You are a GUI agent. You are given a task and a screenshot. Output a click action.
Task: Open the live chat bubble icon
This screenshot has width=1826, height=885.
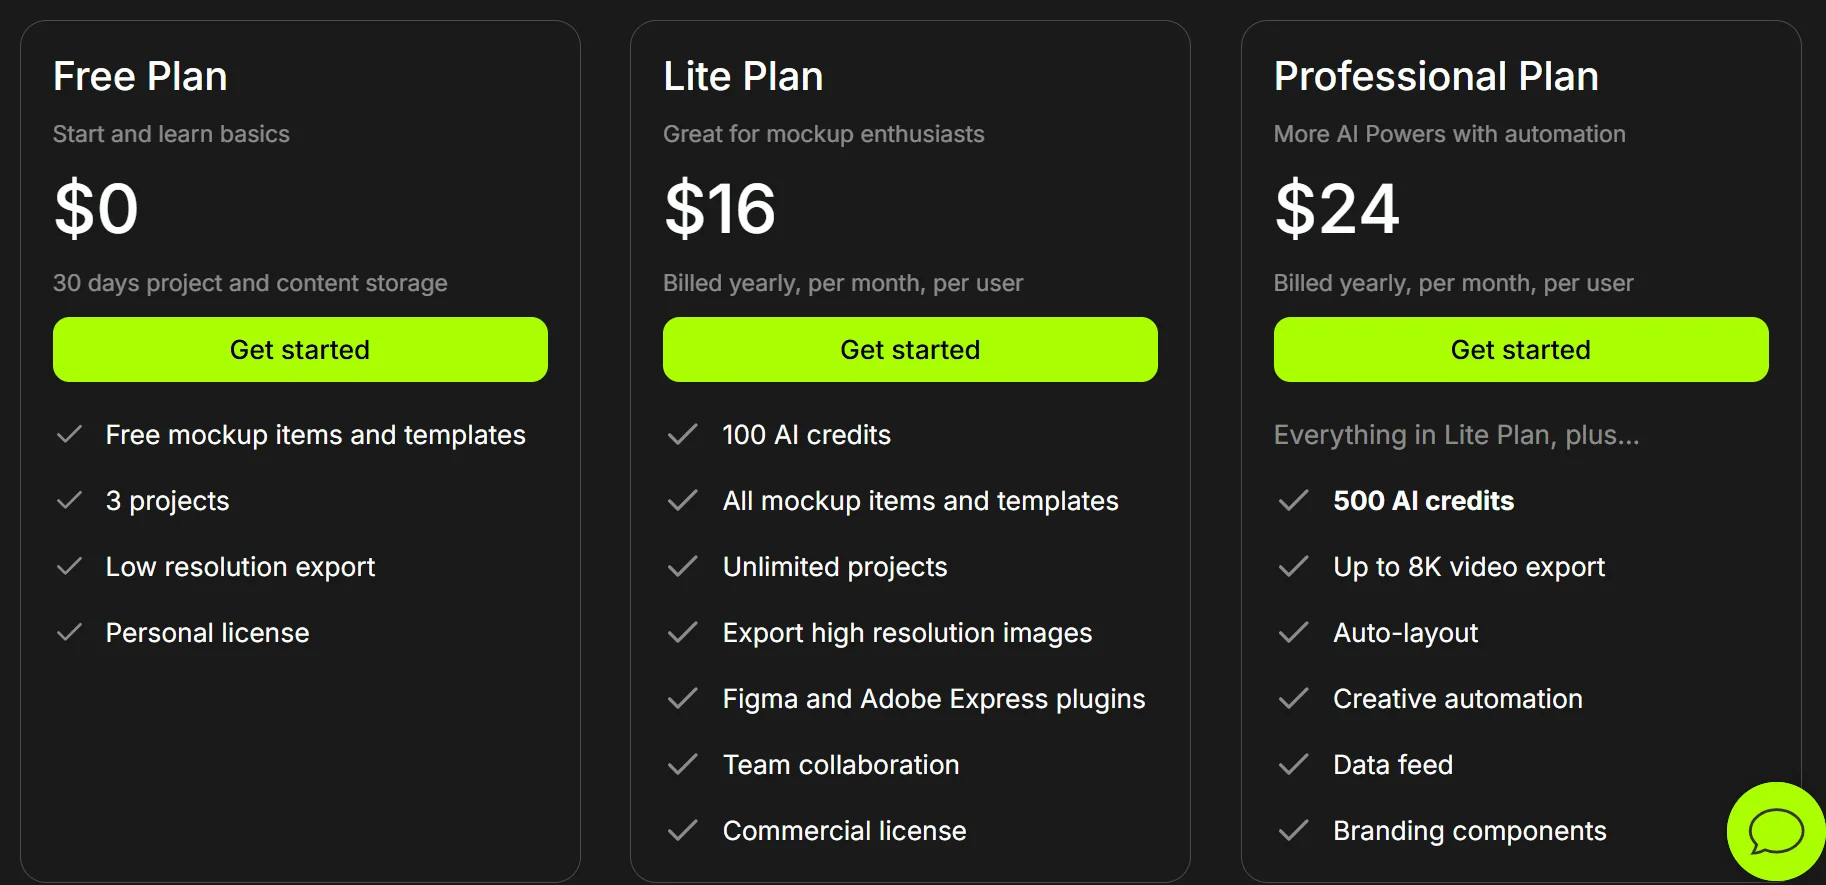1776,831
